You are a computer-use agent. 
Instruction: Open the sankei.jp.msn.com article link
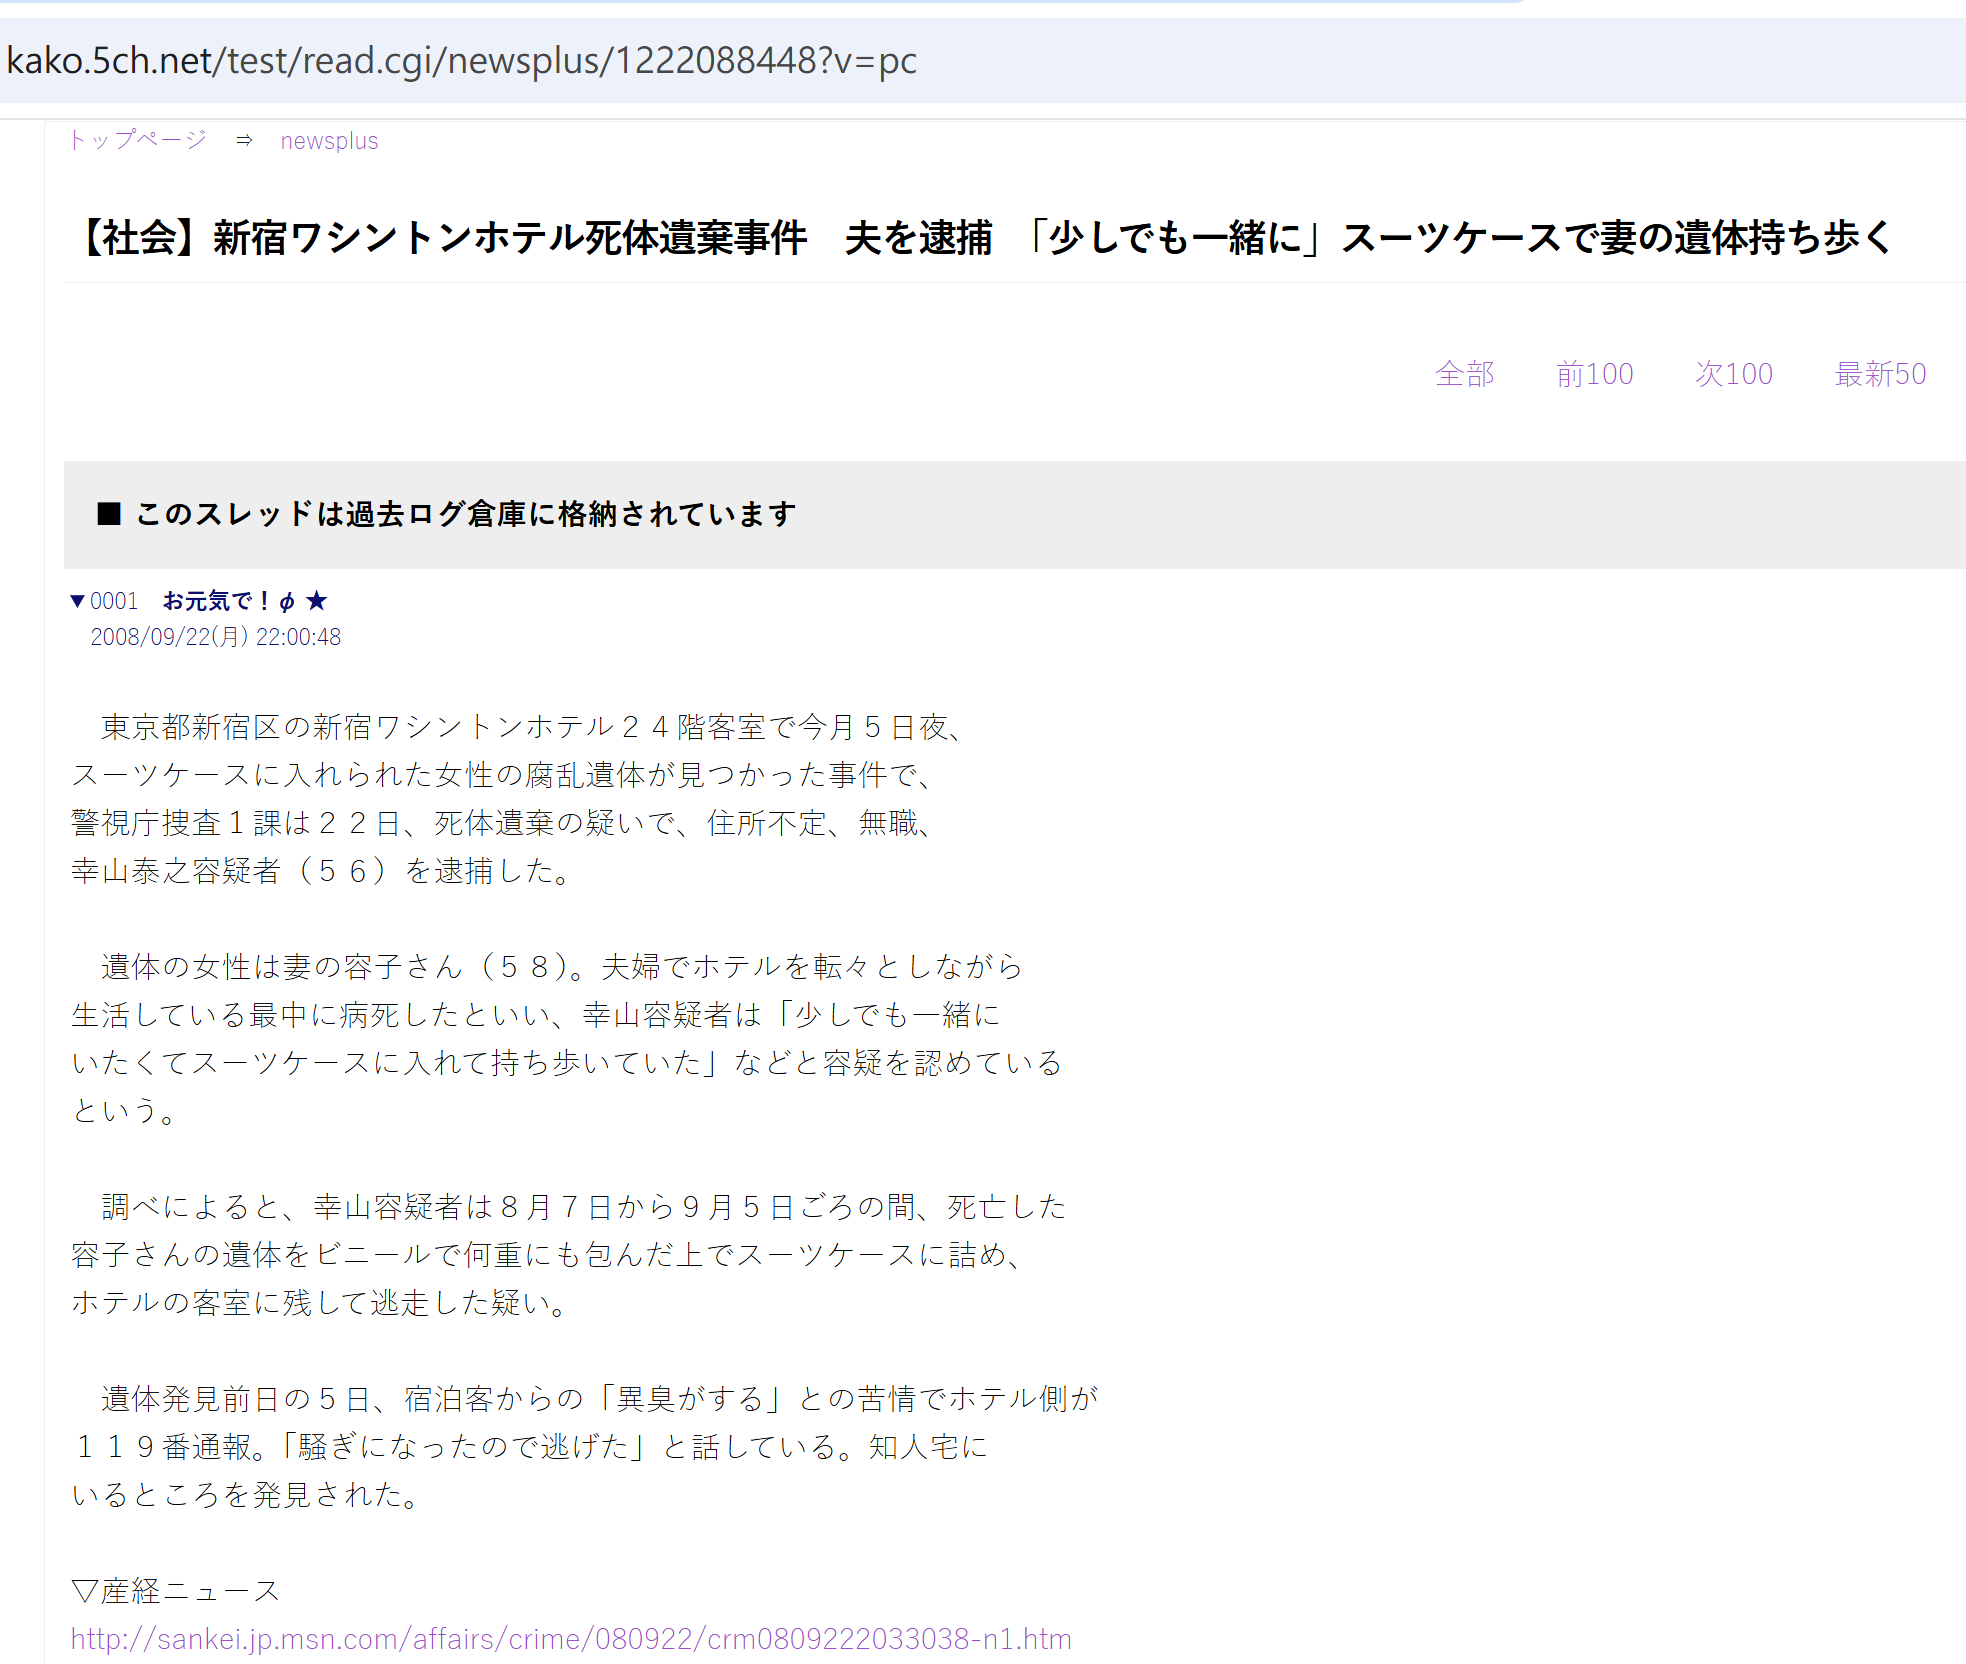pos(571,1639)
